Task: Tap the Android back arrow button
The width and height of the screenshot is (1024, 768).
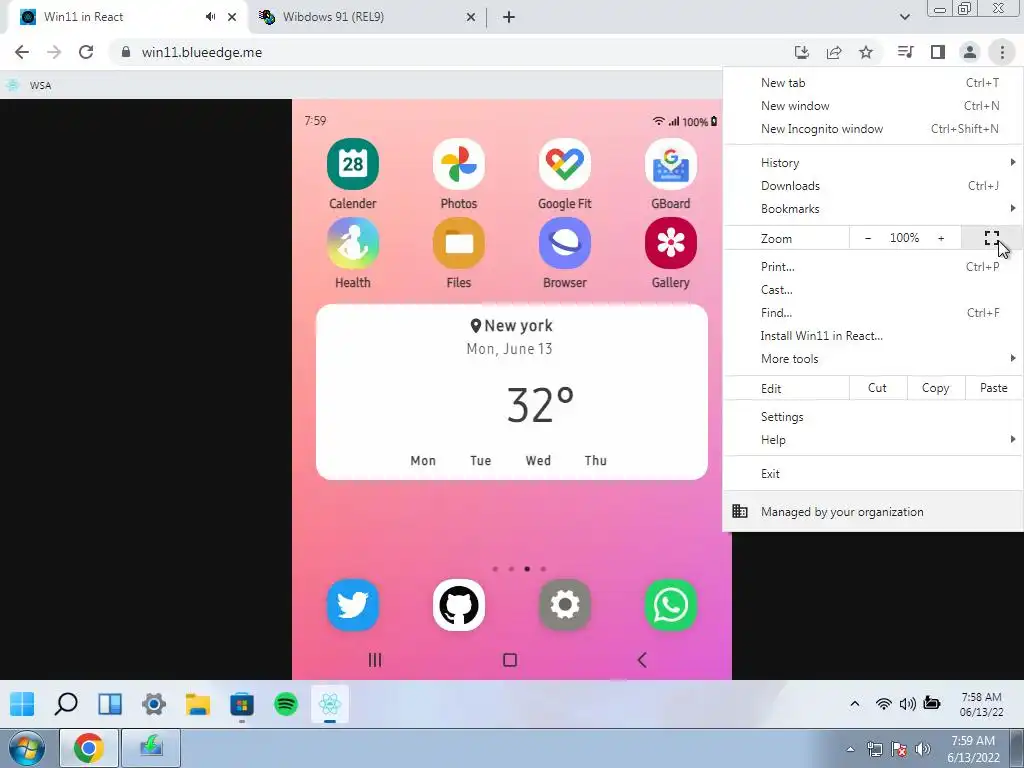Action: pyautogui.click(x=642, y=660)
